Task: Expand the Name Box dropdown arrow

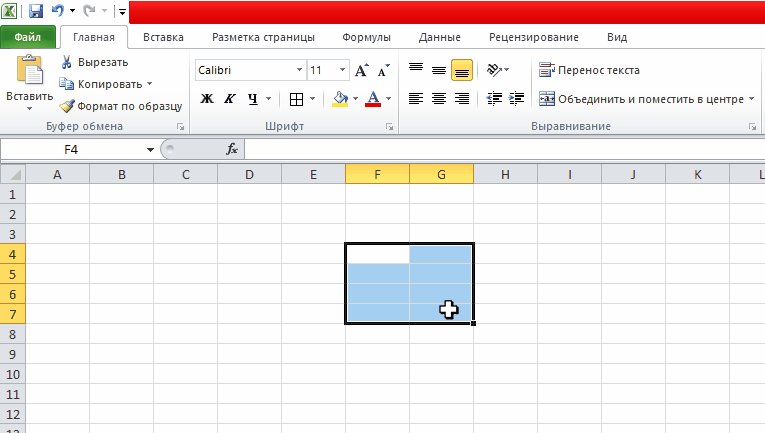Action: (x=150, y=150)
